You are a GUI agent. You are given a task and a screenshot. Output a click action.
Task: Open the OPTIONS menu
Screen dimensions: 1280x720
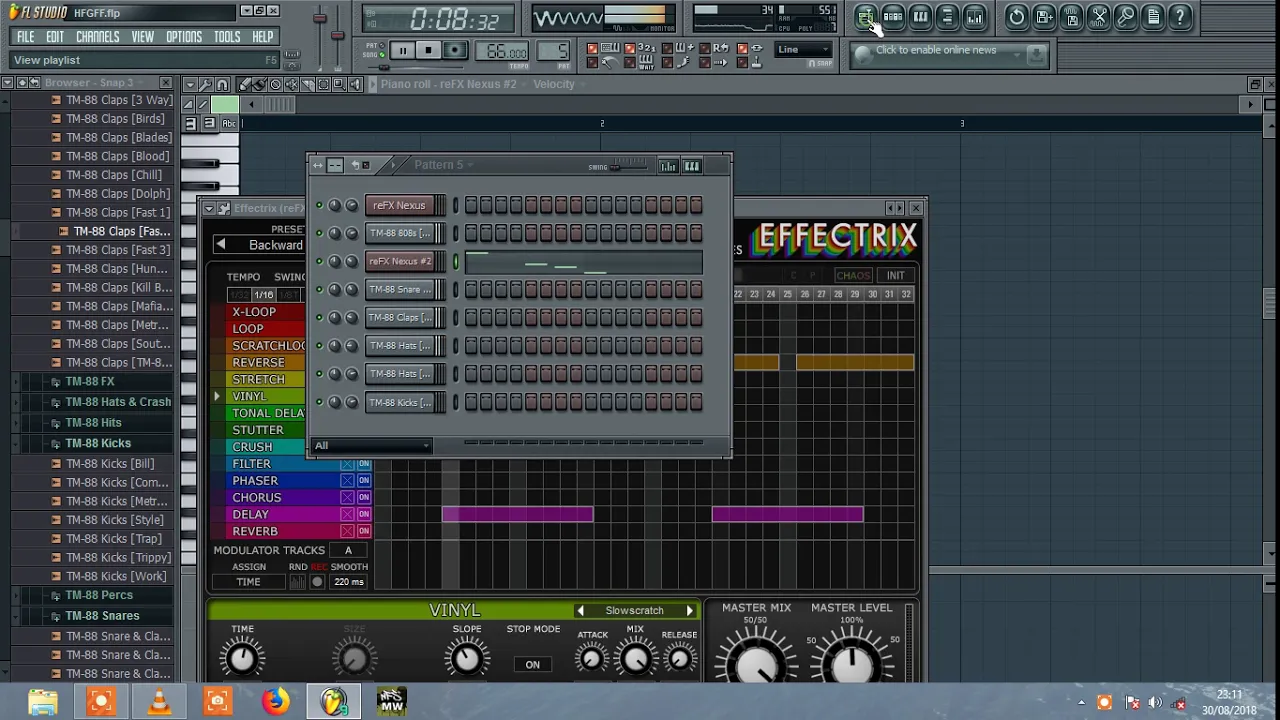coord(184,37)
